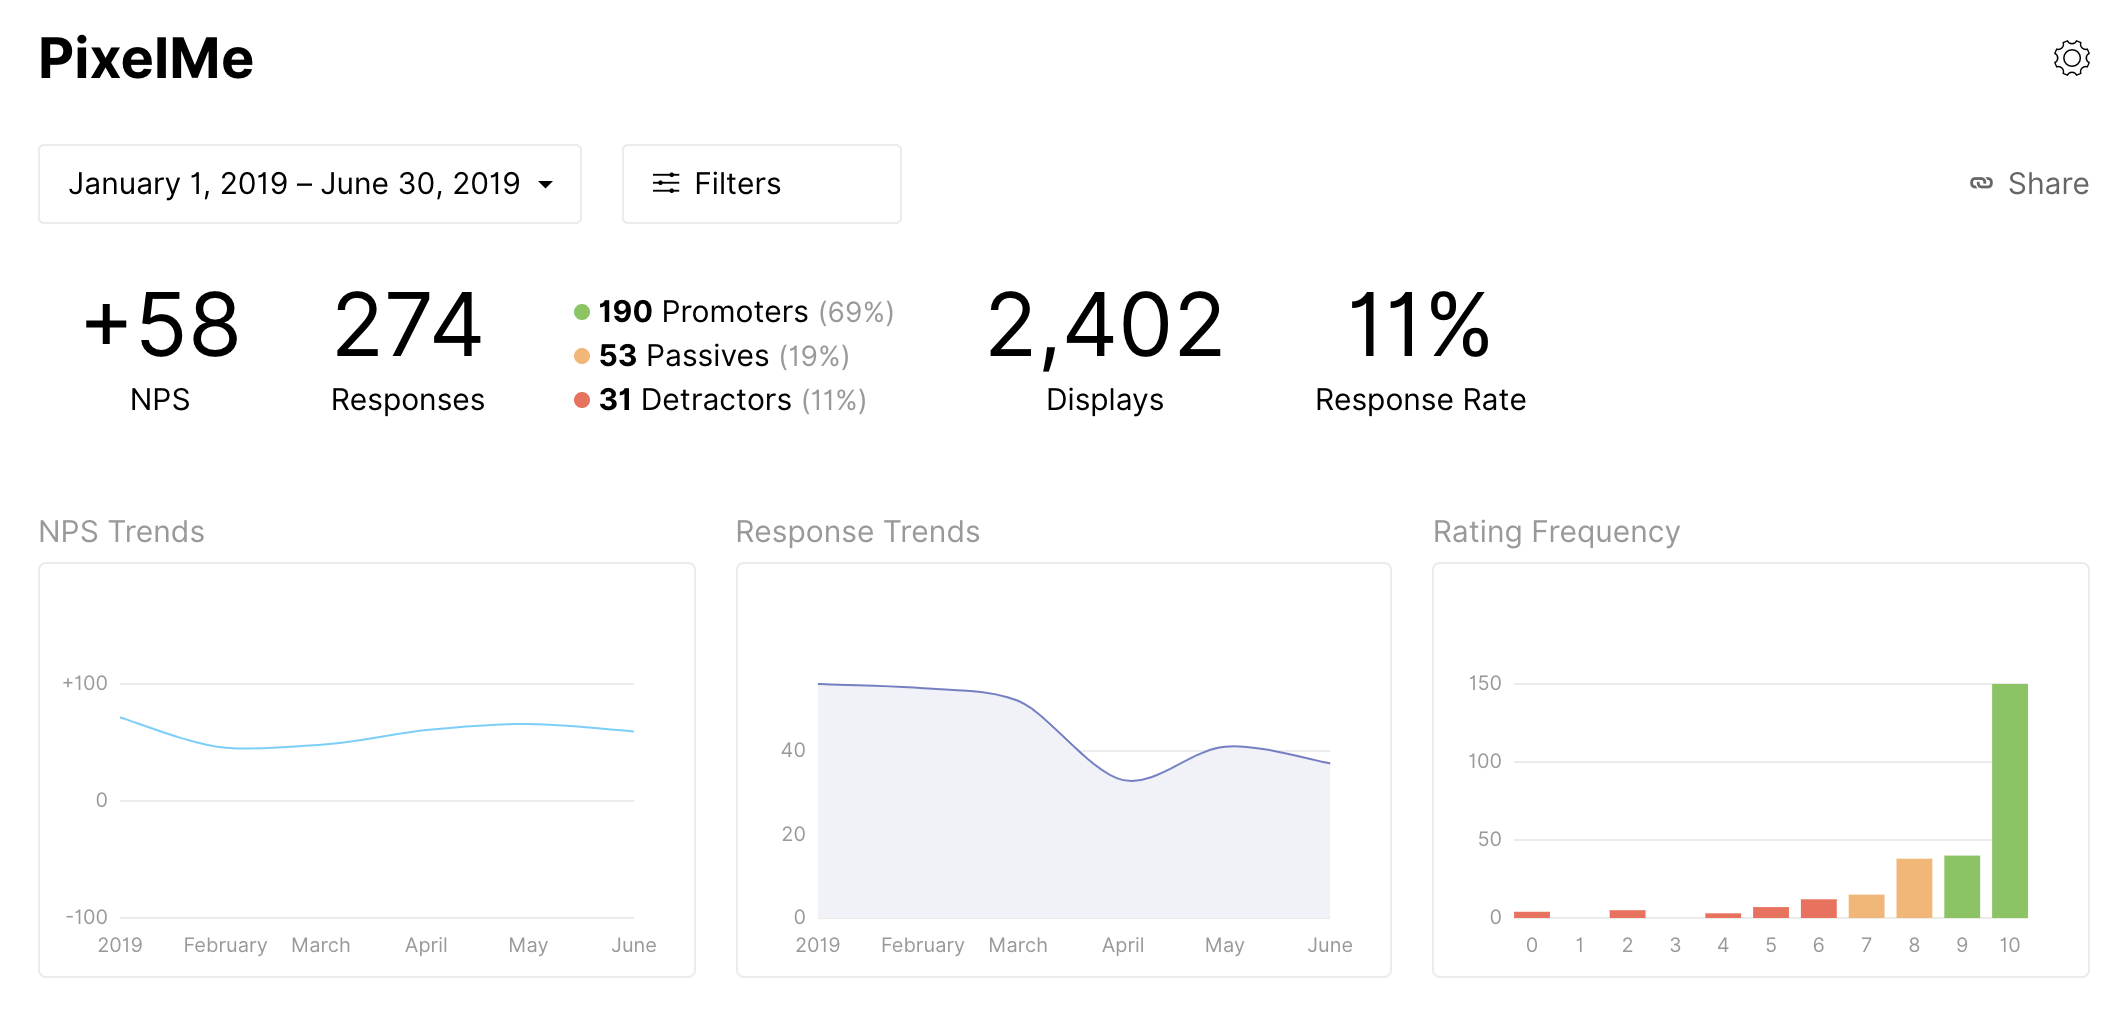Click the green bar for rating 10

point(2009,800)
